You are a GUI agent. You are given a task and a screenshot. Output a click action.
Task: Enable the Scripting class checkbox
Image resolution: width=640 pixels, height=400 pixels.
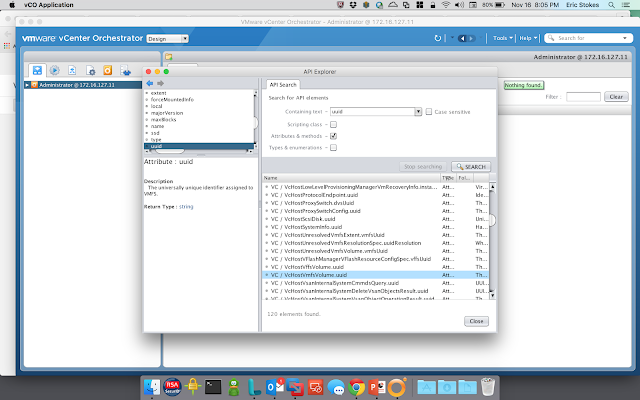pos(333,124)
